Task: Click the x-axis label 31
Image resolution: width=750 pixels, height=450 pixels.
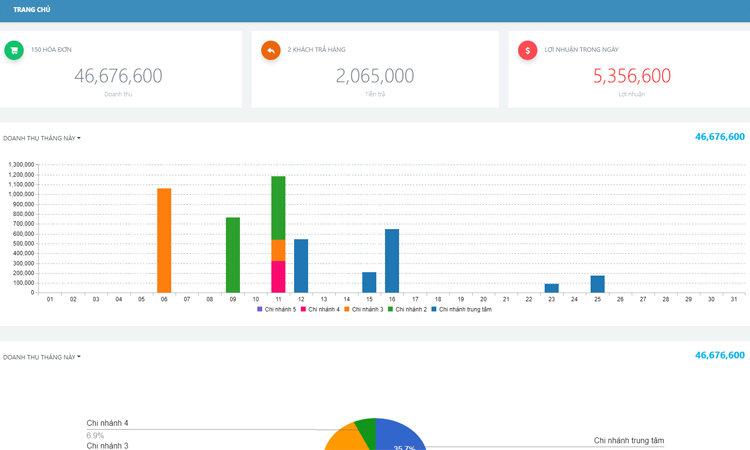Action: 734,299
